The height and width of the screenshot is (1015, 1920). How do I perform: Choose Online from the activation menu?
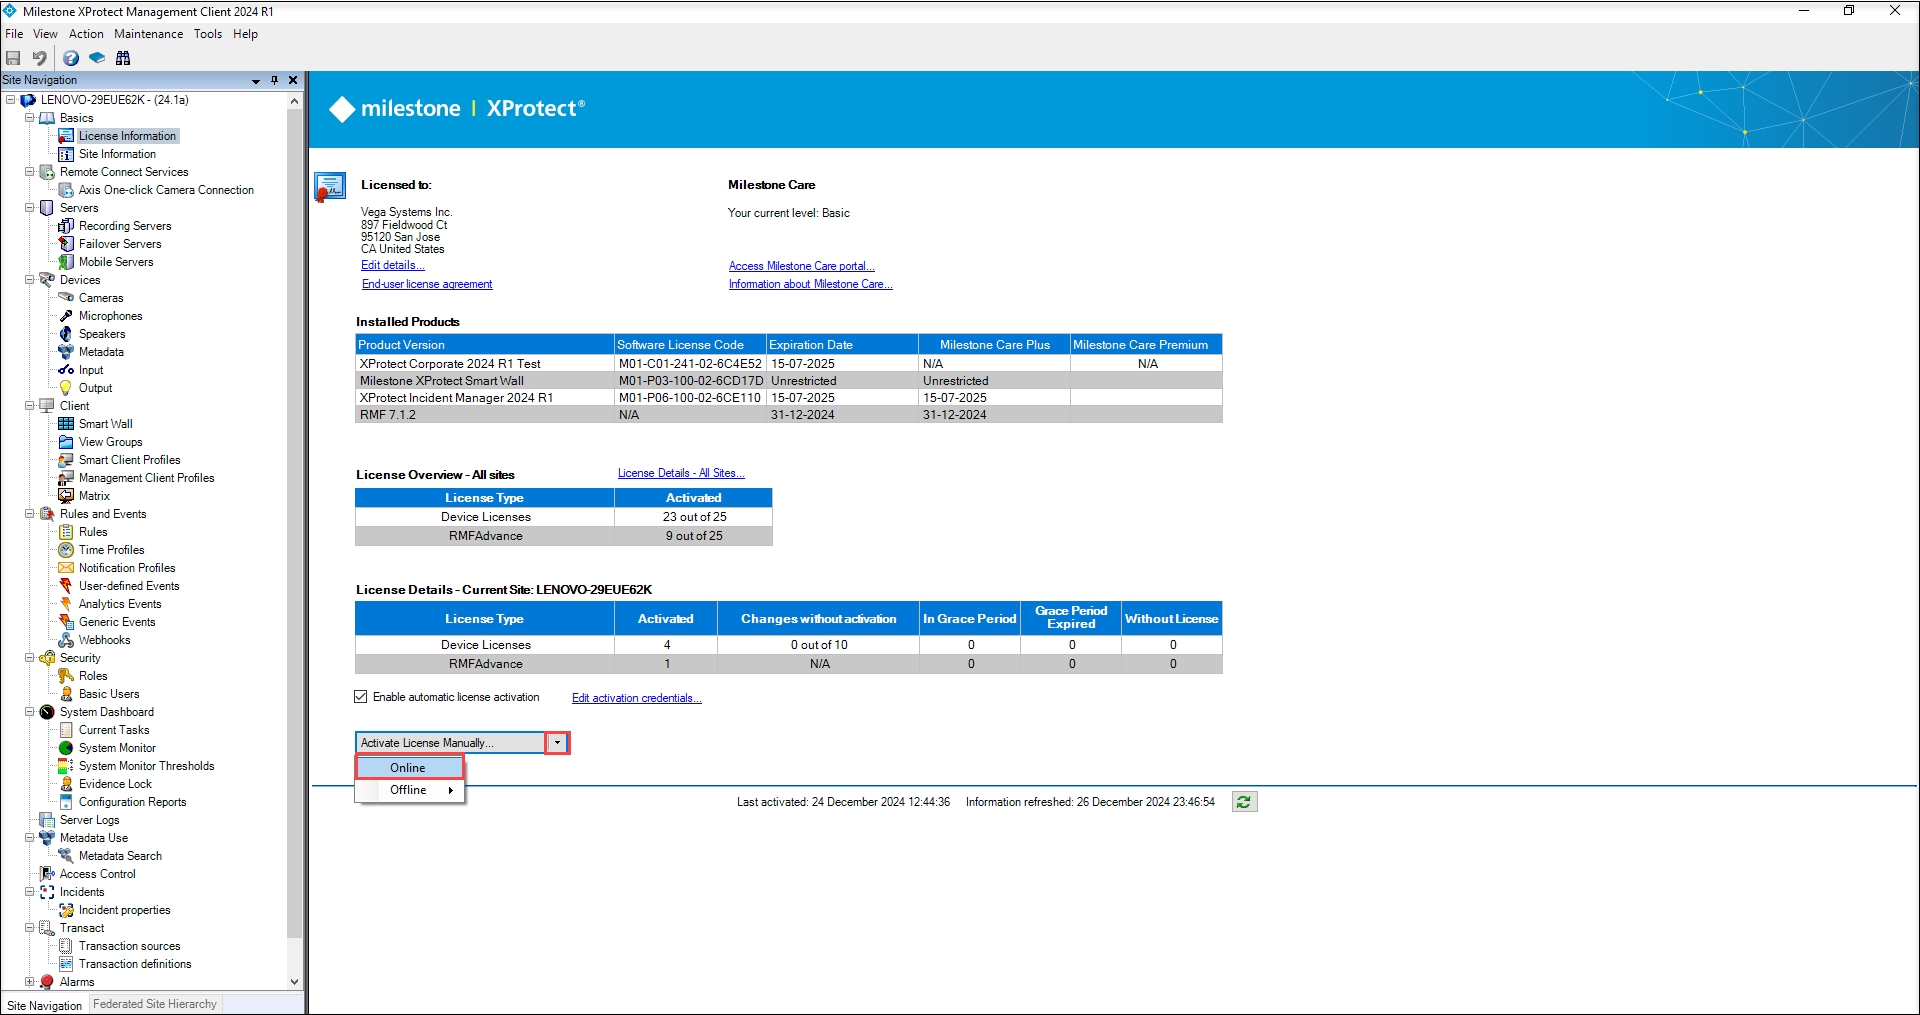coord(408,768)
